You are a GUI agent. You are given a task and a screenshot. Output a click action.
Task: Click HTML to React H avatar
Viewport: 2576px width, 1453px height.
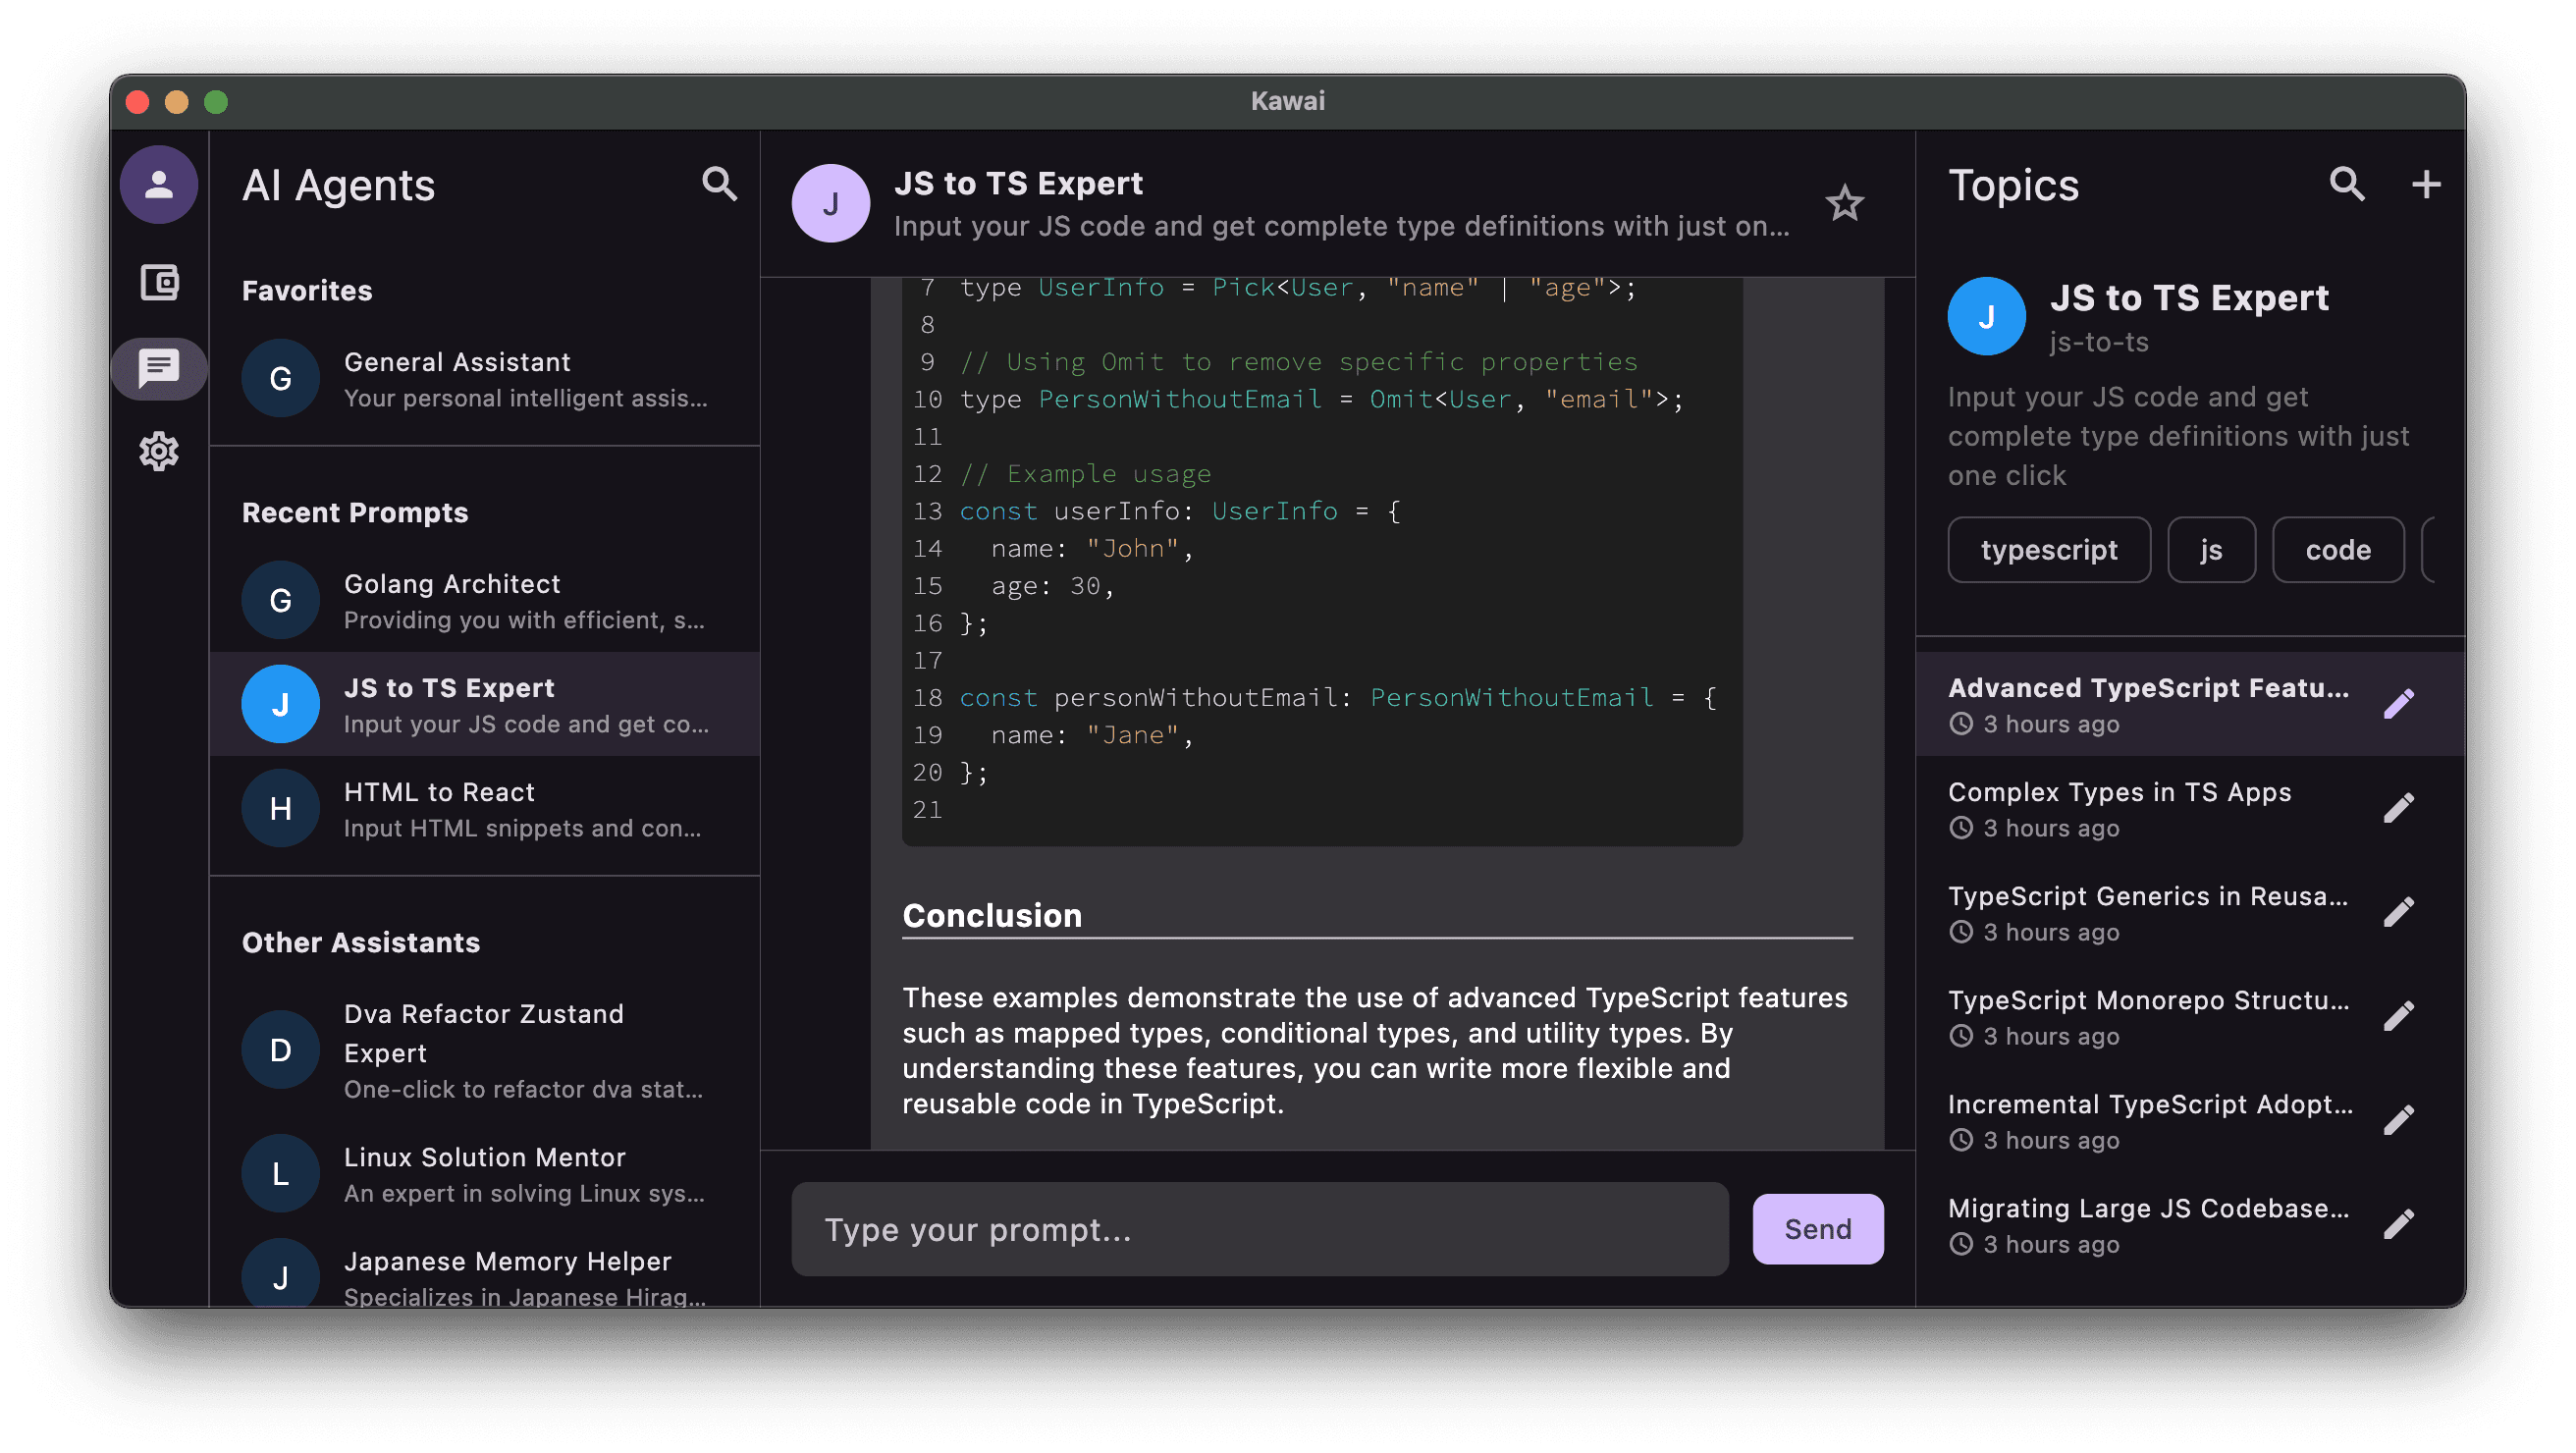(281, 809)
